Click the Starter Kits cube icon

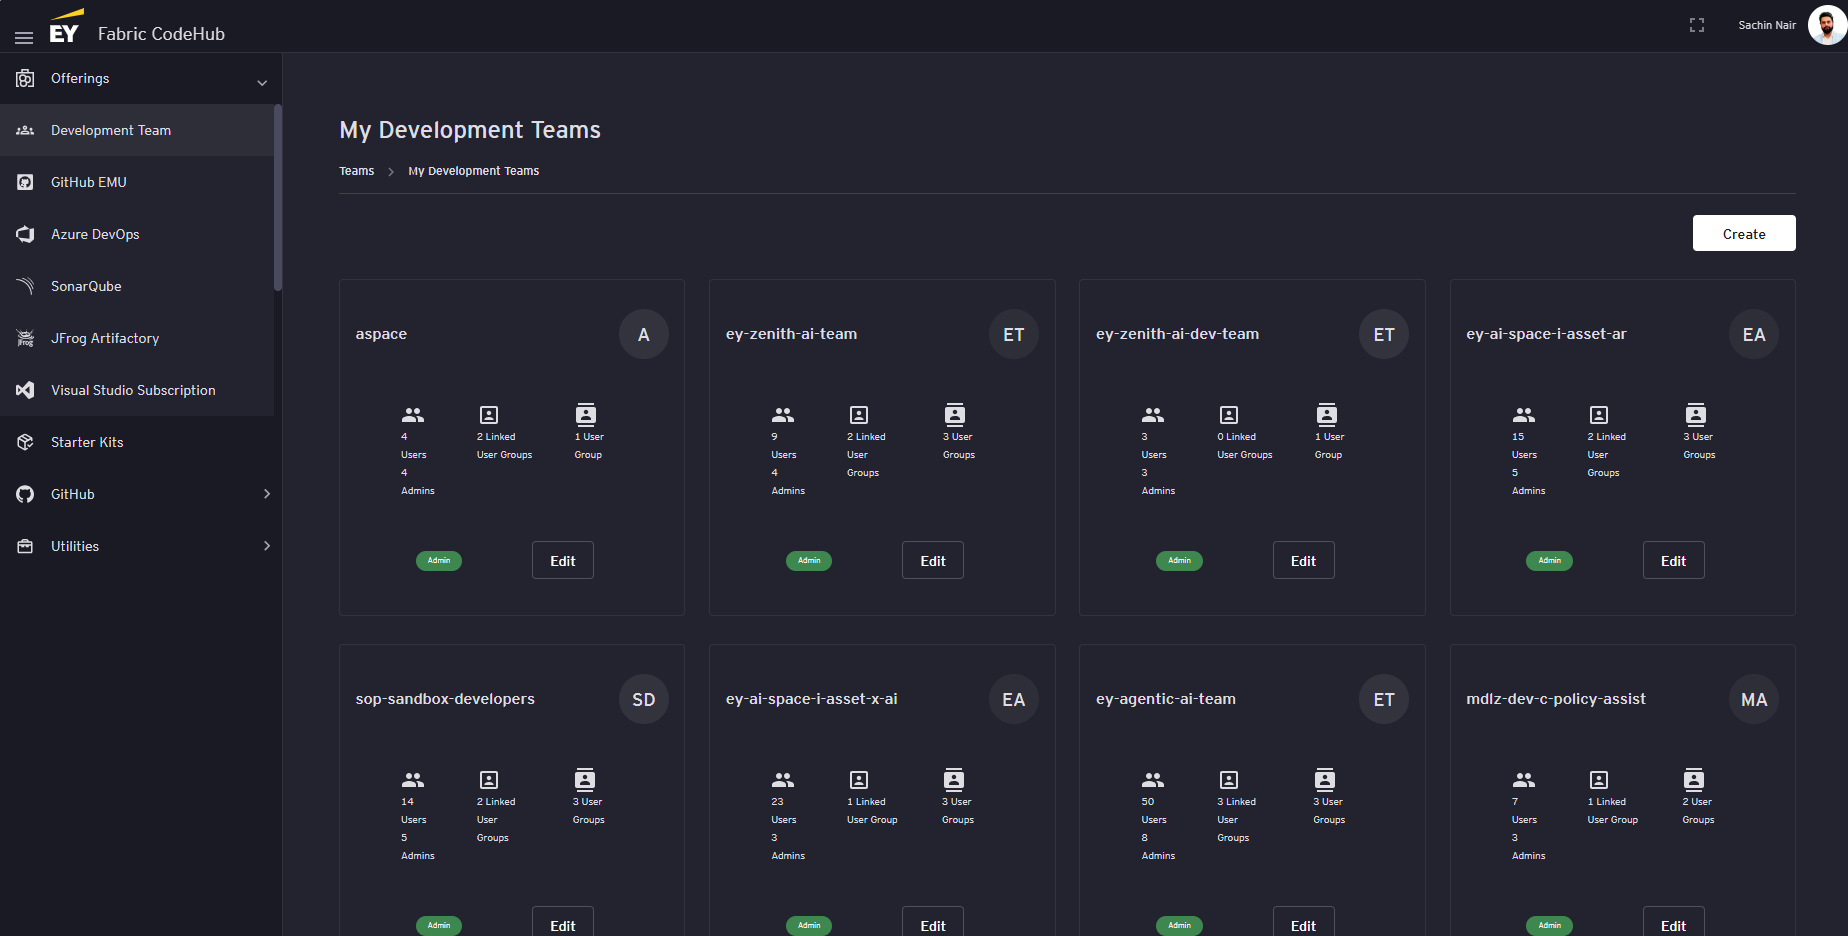[25, 442]
